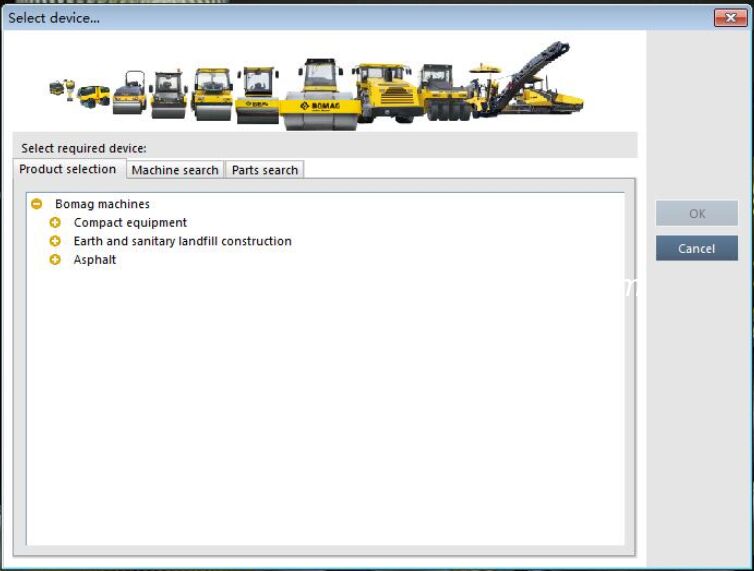
Task: Close the Select device dialog
Action: [x=731, y=18]
